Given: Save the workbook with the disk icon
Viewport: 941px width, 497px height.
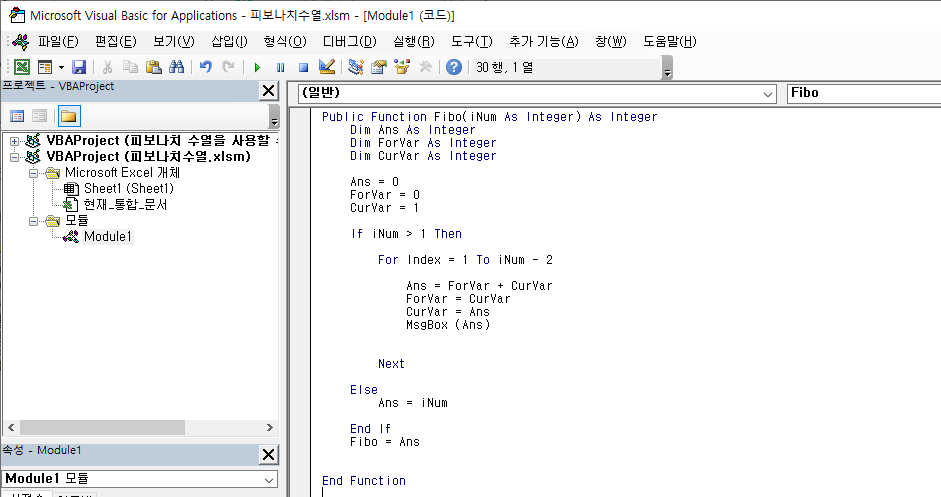Looking at the screenshot, I should click(x=79, y=67).
